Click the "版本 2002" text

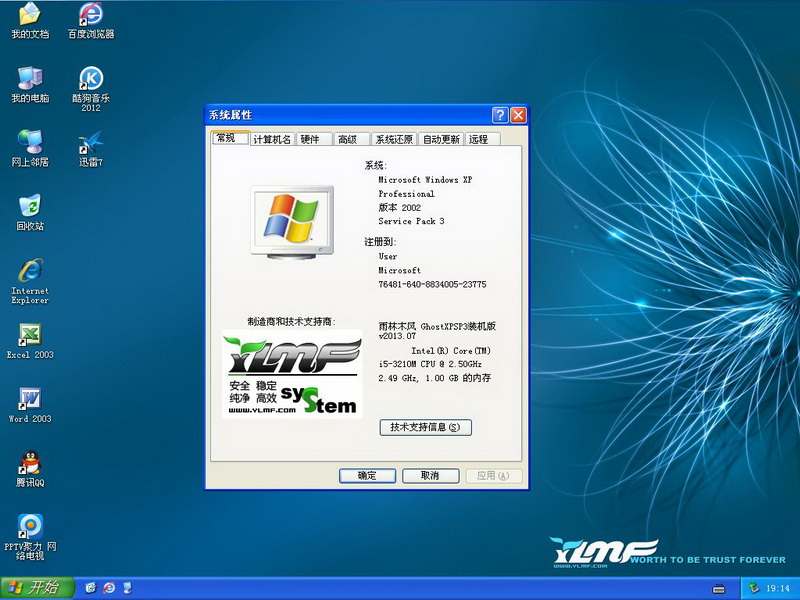point(399,207)
